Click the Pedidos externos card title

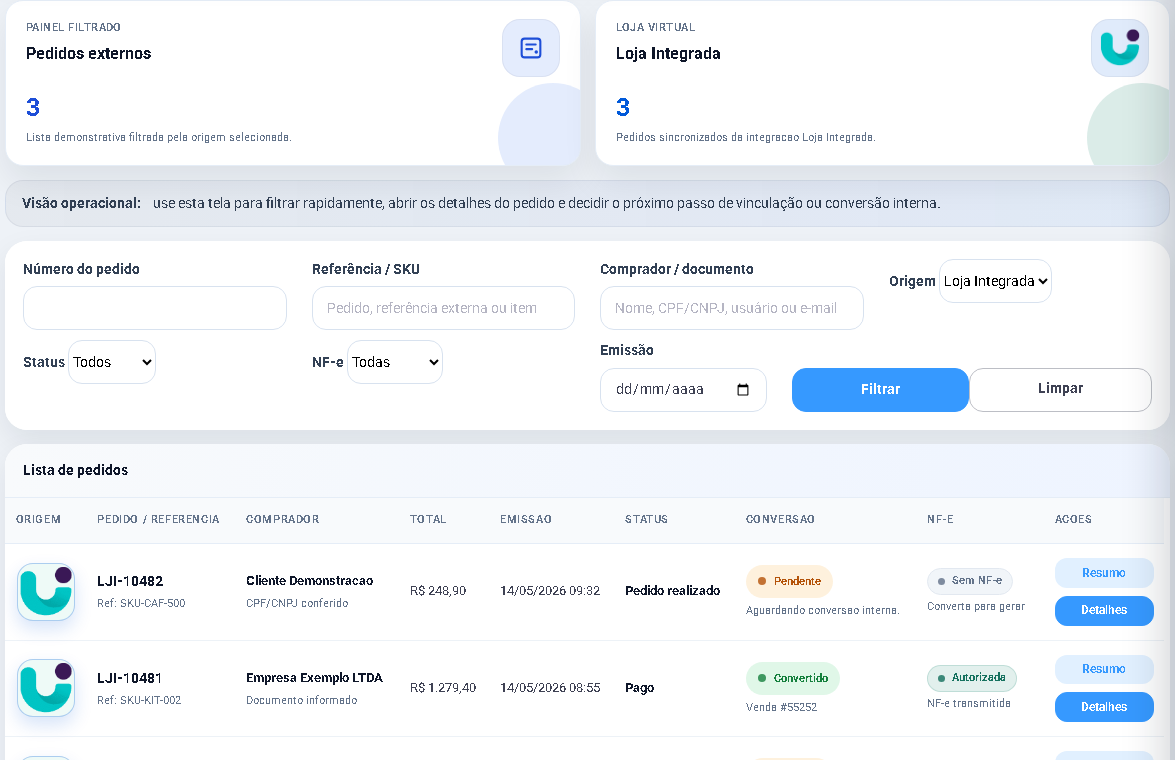pyautogui.click(x=88, y=53)
